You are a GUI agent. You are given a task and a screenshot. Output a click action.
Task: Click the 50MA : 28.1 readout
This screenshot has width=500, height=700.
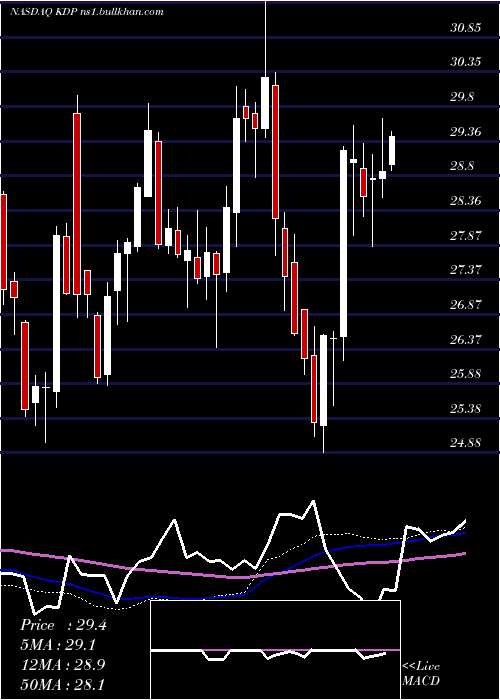pyautogui.click(x=63, y=684)
